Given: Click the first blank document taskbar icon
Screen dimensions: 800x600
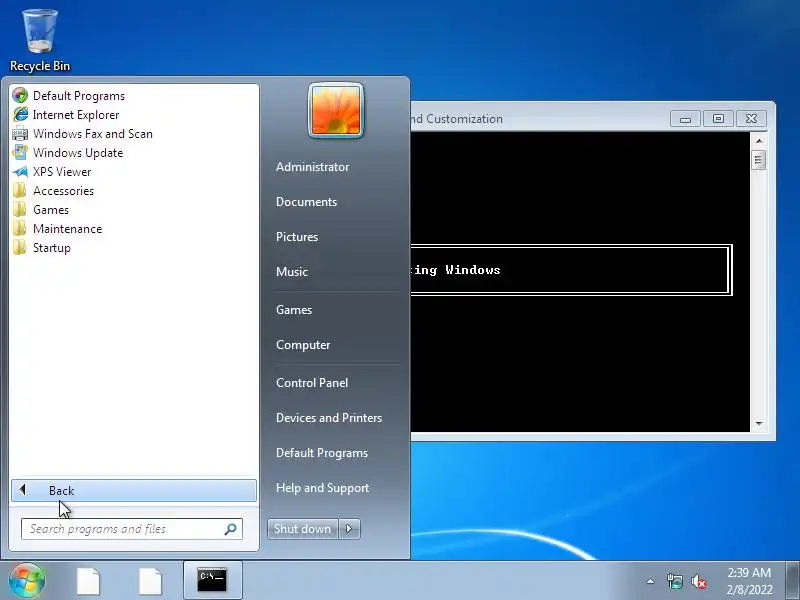Looking at the screenshot, I should (x=88, y=581).
